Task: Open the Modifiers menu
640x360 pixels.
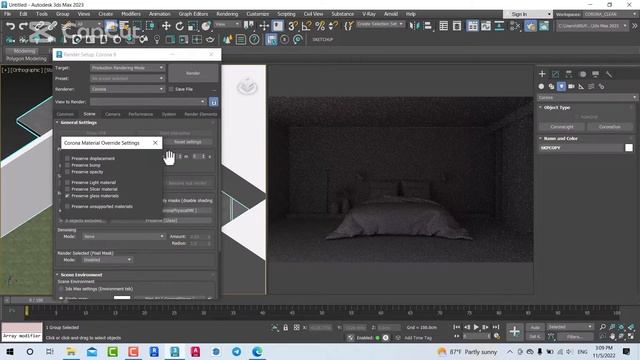Action: pos(131,14)
